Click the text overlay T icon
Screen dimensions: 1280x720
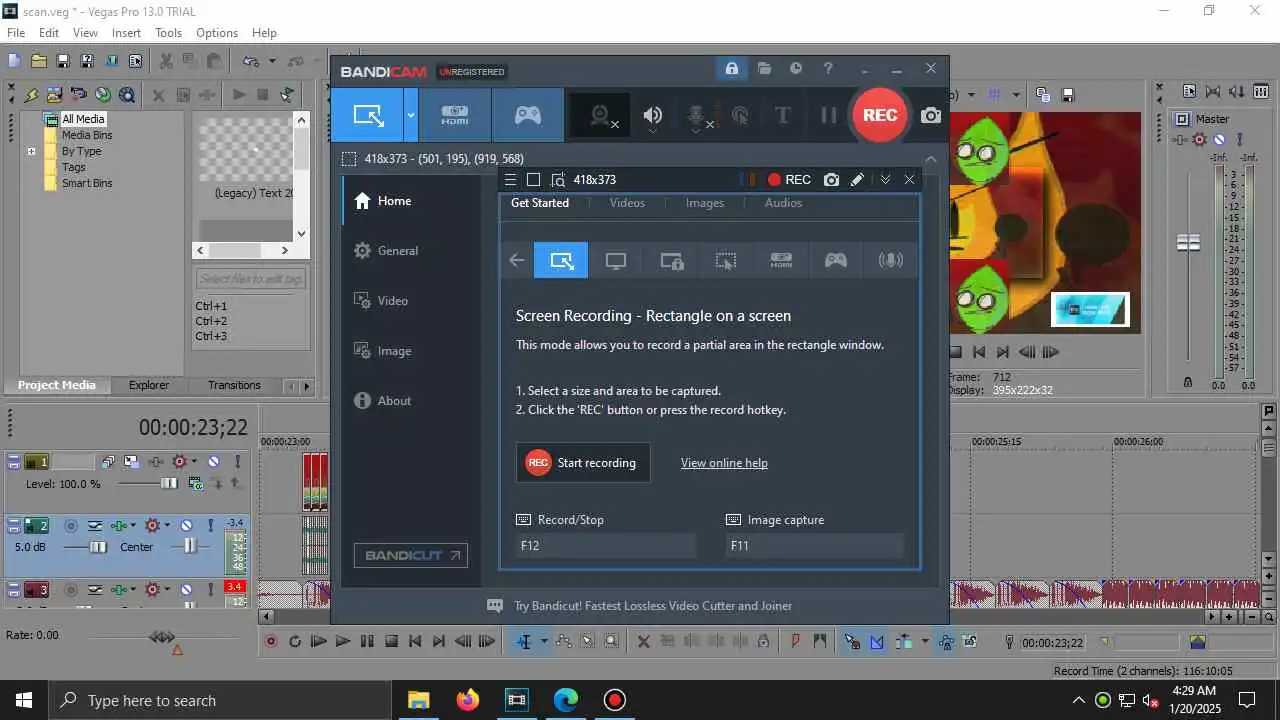783,115
